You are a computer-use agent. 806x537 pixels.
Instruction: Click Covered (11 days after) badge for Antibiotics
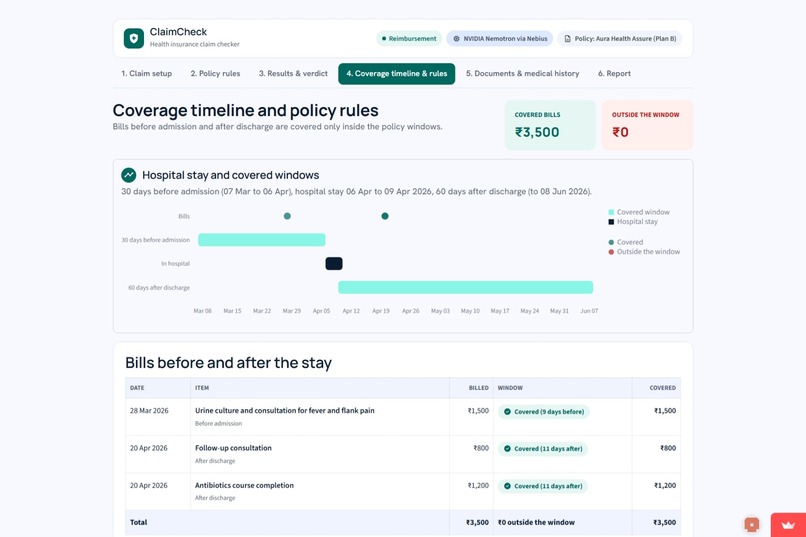coord(543,486)
